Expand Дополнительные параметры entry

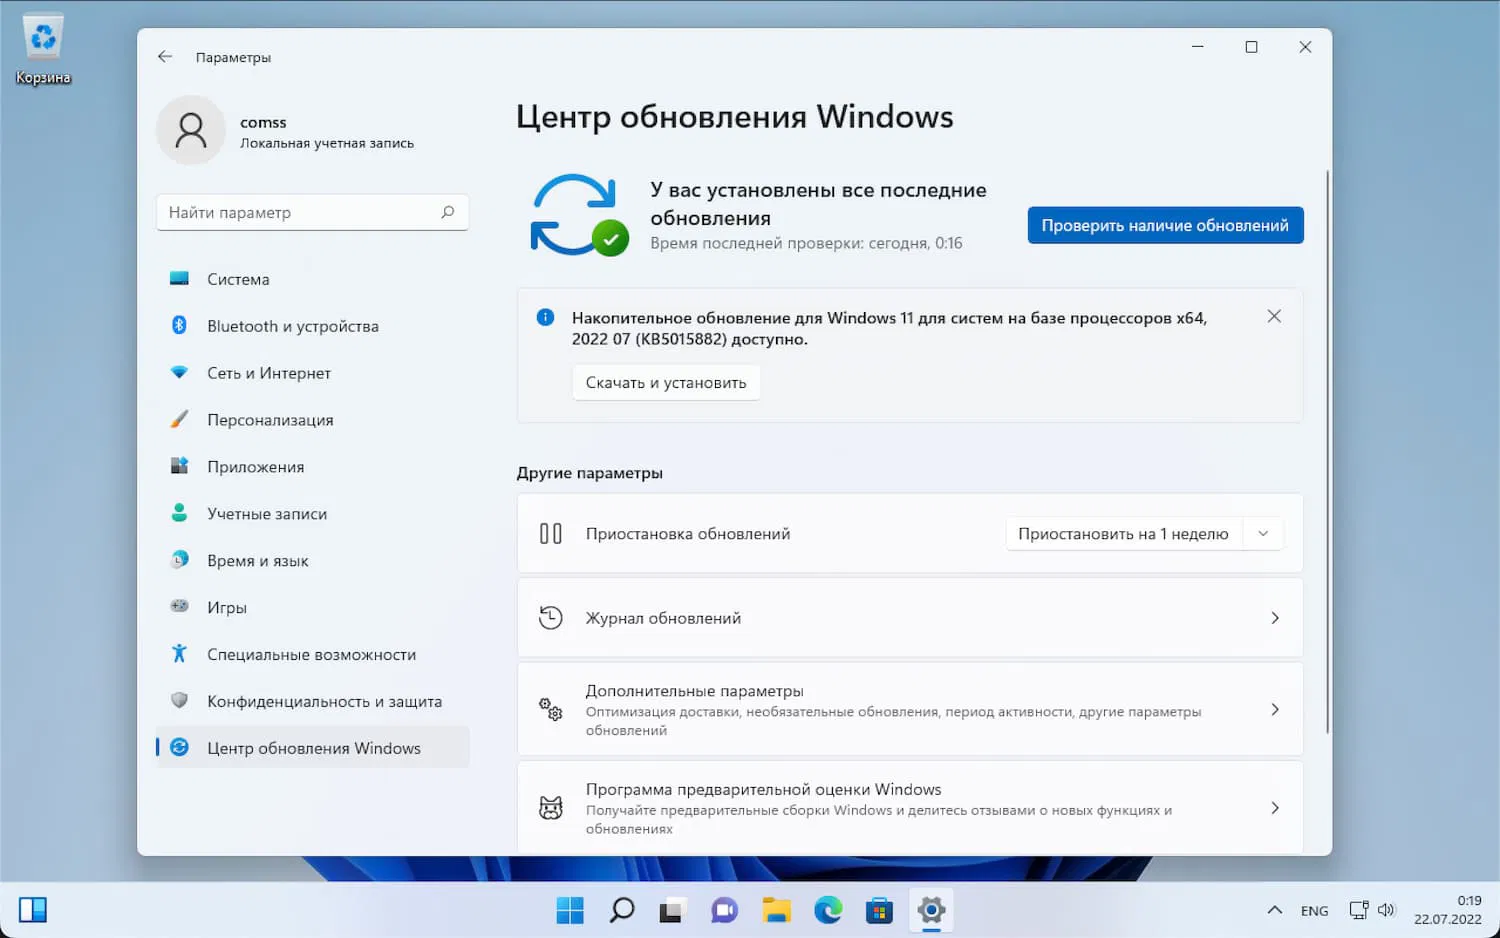[x=910, y=709]
